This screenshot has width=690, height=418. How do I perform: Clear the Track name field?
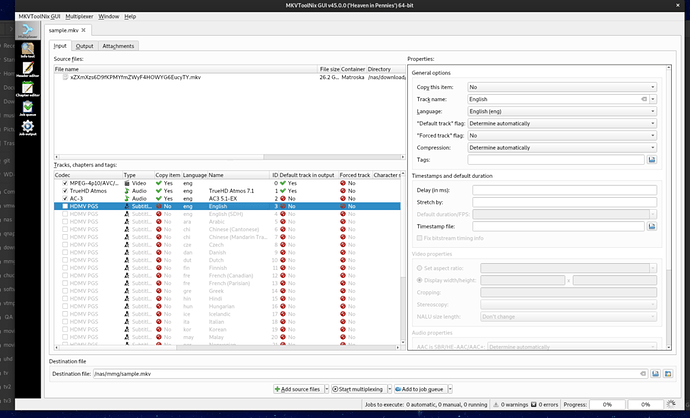[x=644, y=99]
